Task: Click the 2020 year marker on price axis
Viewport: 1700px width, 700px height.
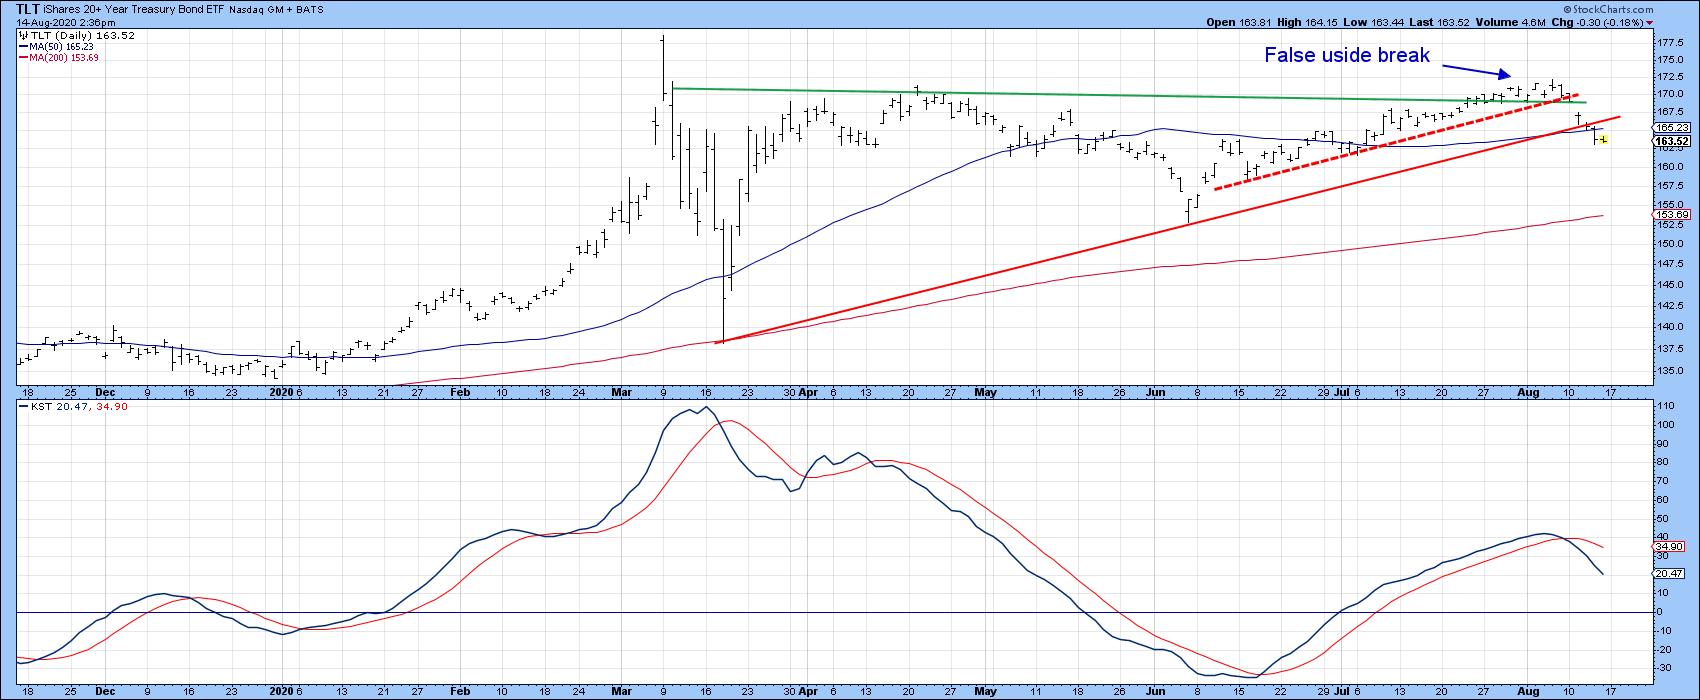Action: pyautogui.click(x=283, y=393)
